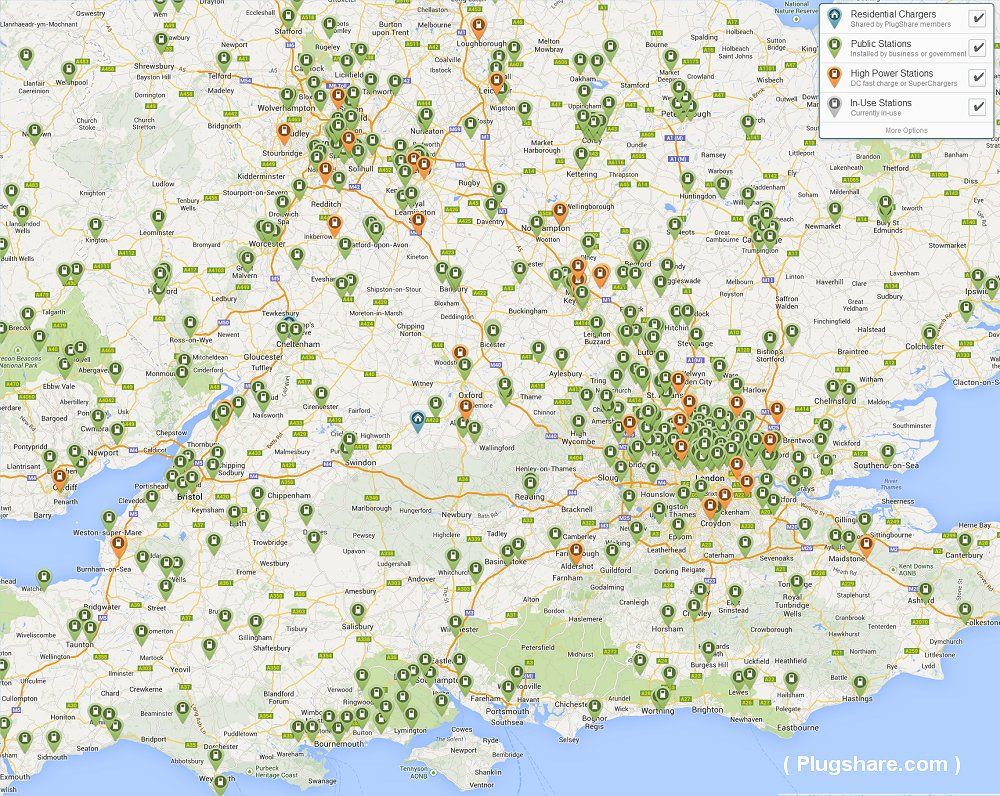This screenshot has height=796, width=1000.
Task: Open the green station marker at Stafford
Action: pyautogui.click(x=289, y=17)
